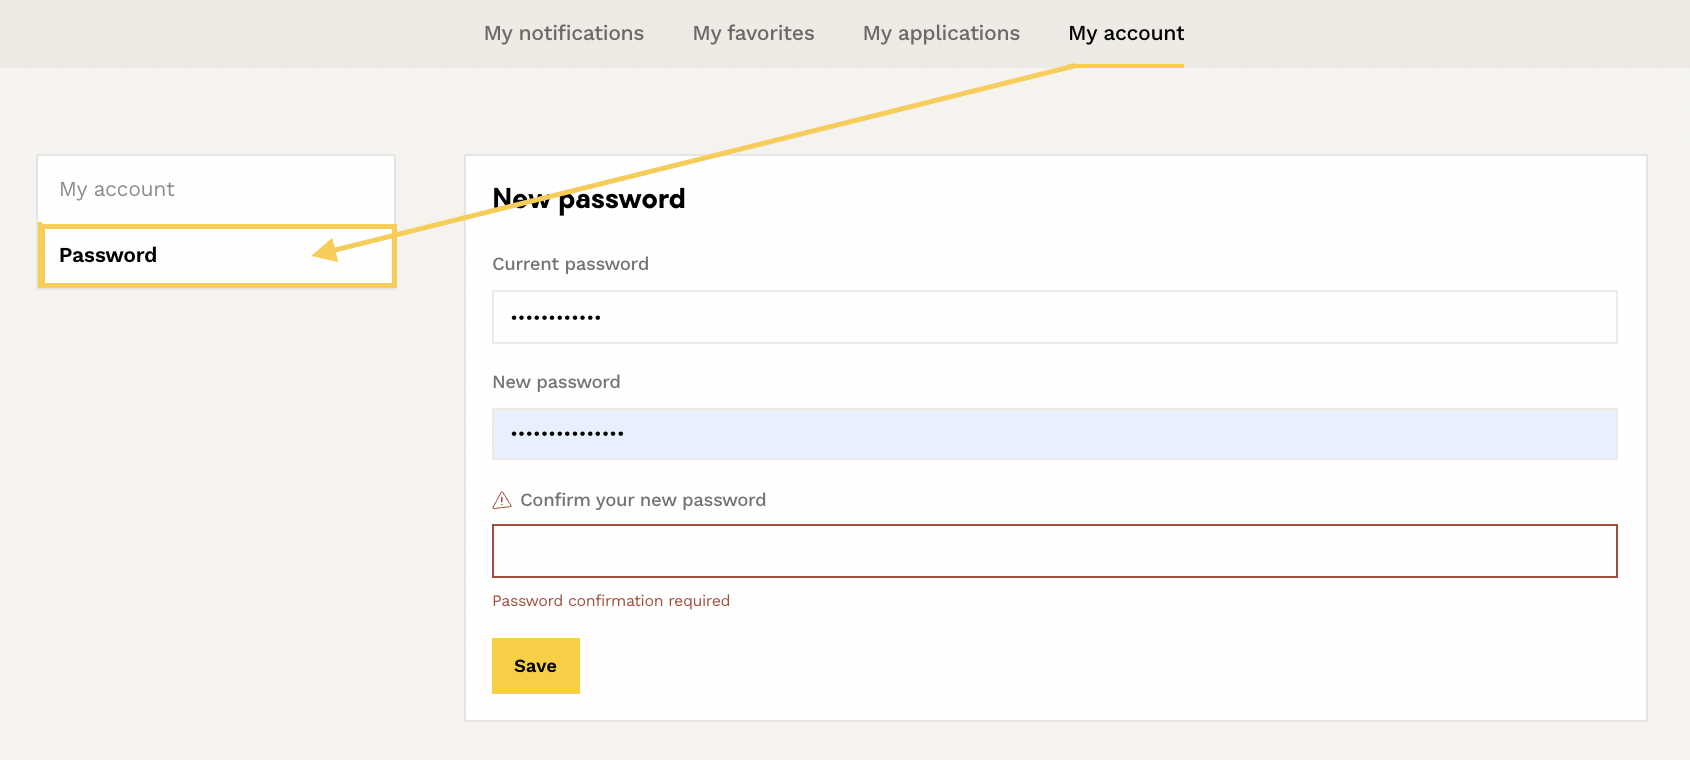This screenshot has height=760, width=1690.
Task: Click the "Current password" field label
Action: coord(570,264)
